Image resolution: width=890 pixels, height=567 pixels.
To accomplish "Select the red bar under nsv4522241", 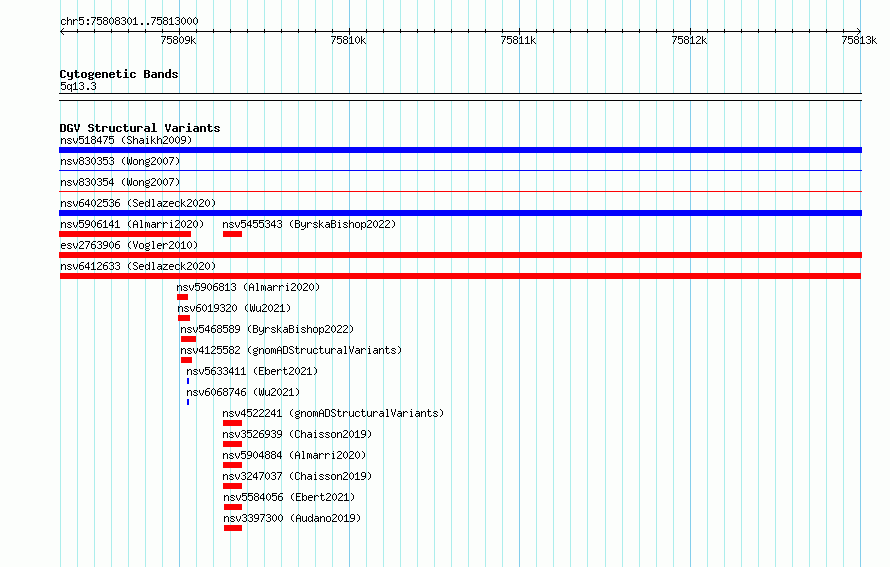I will coord(233,423).
